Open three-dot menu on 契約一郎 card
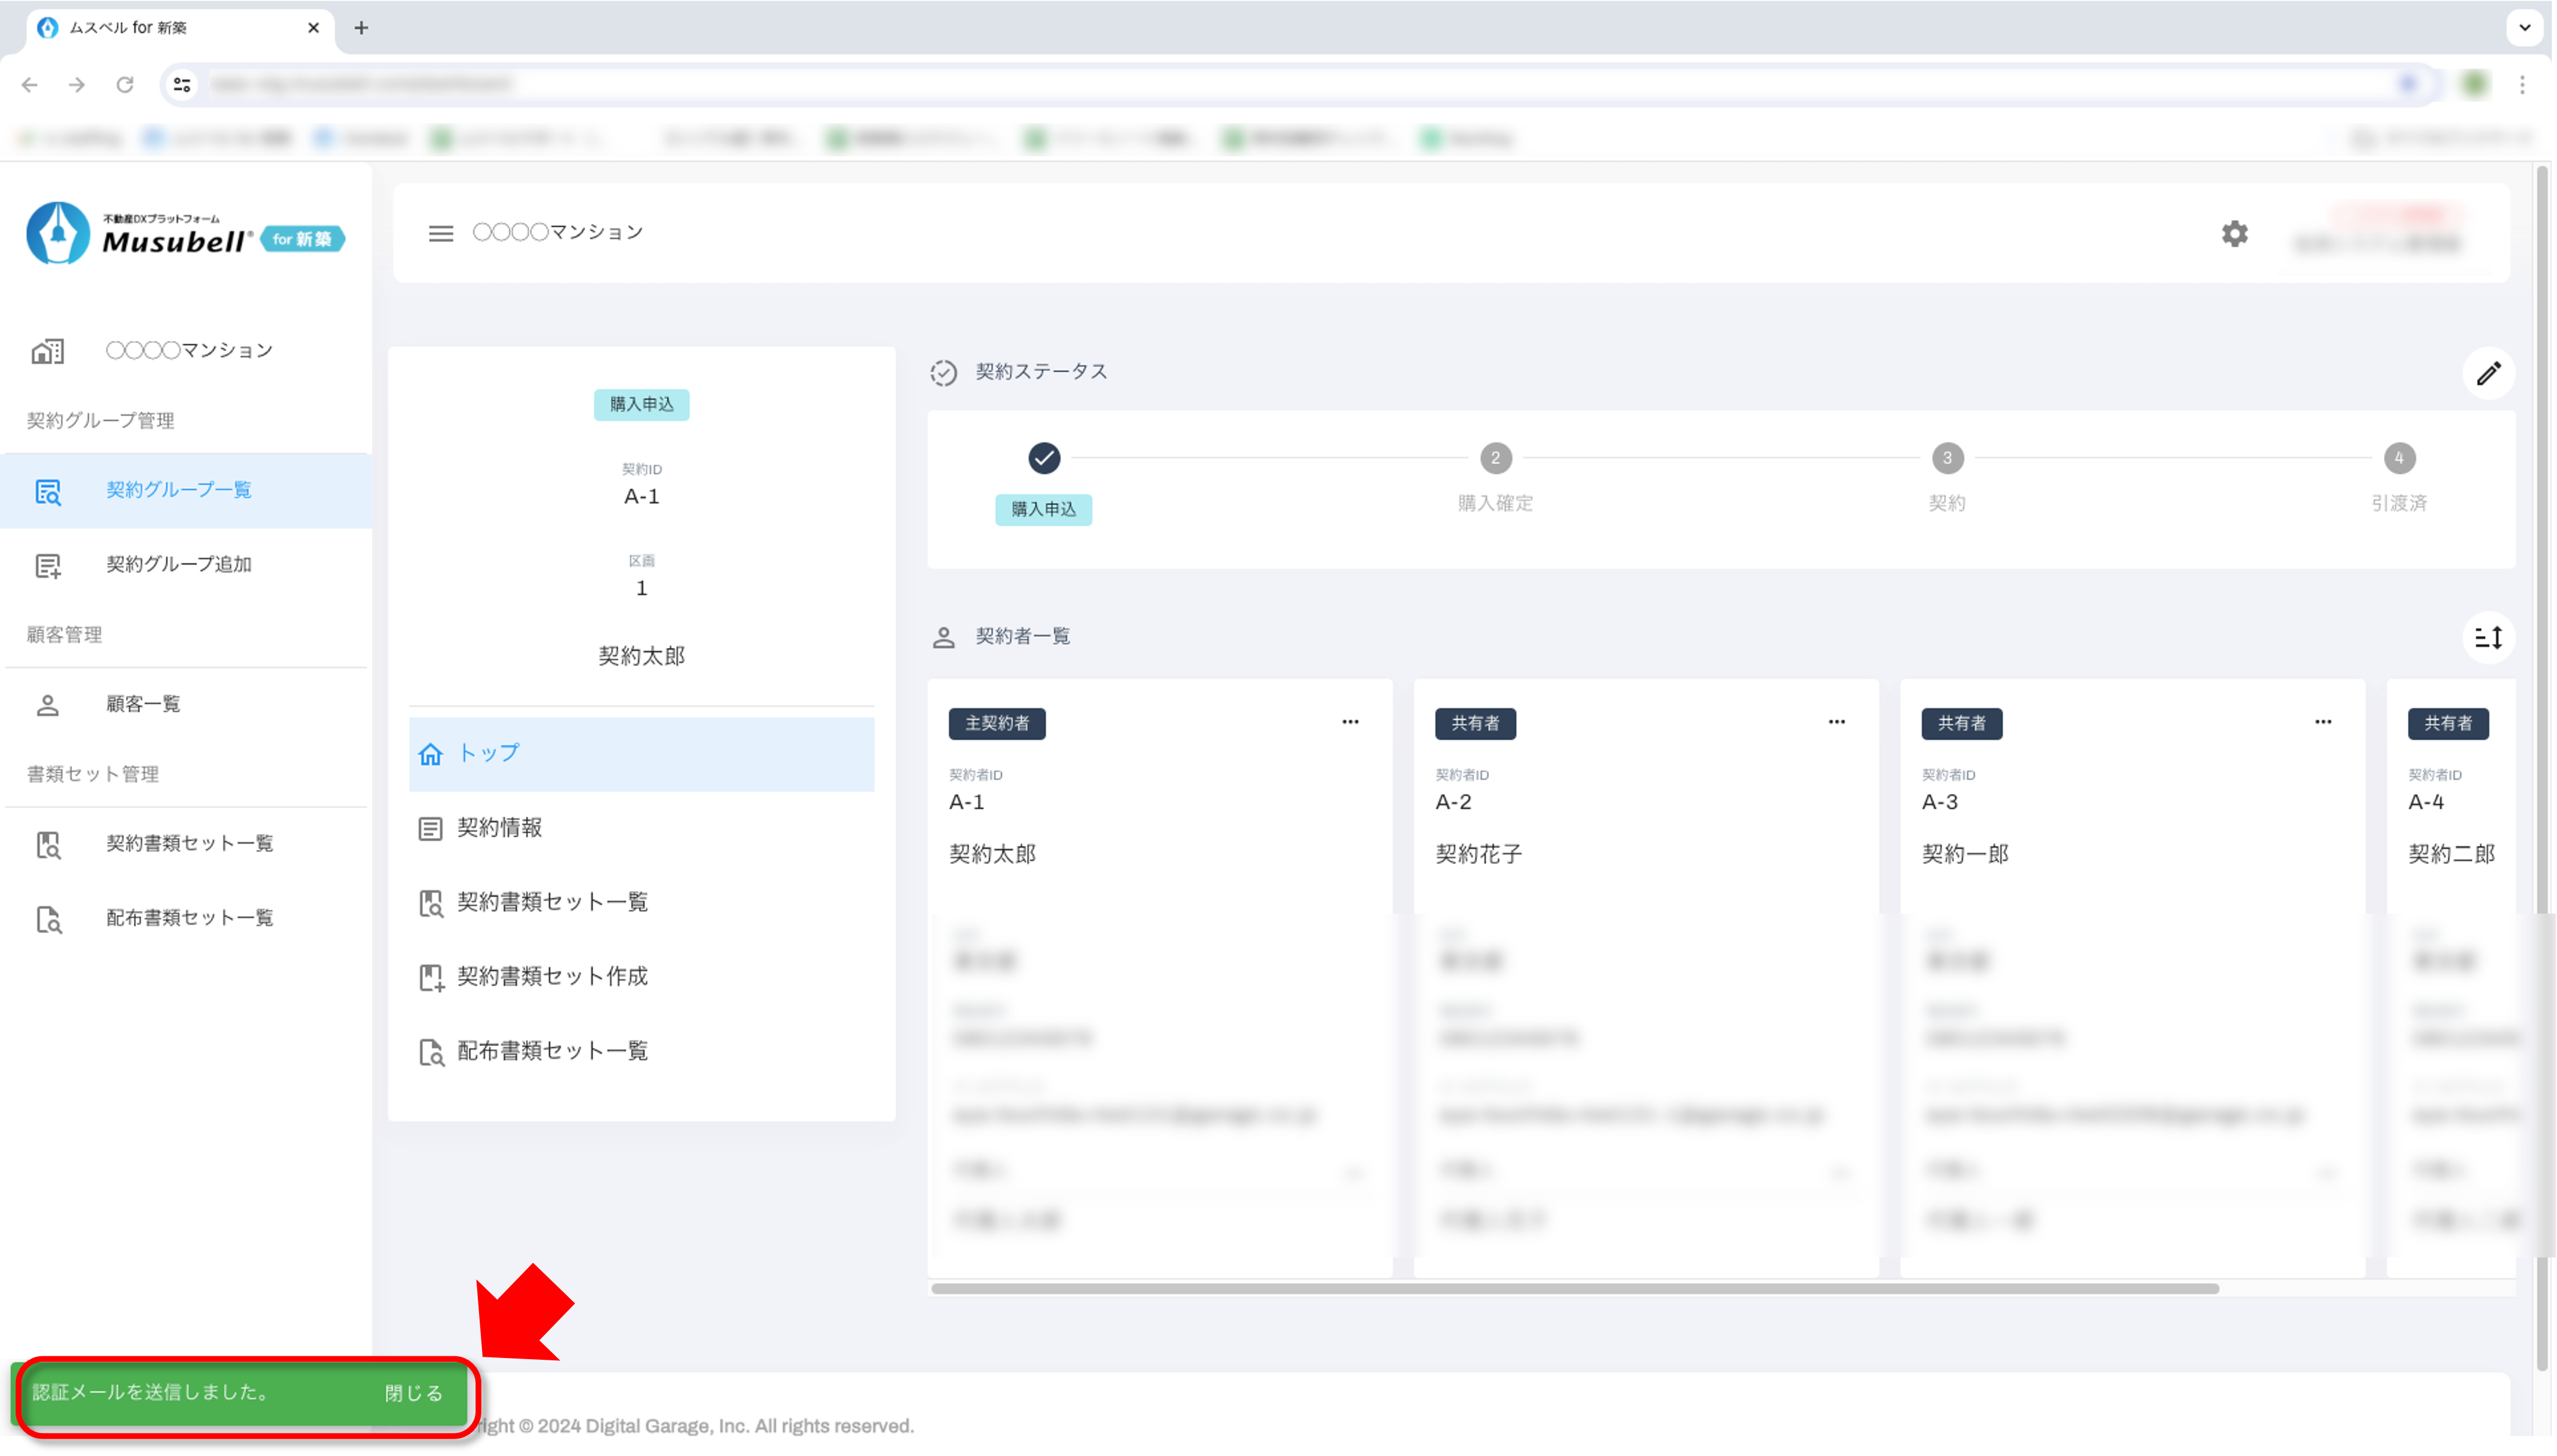 (2322, 722)
